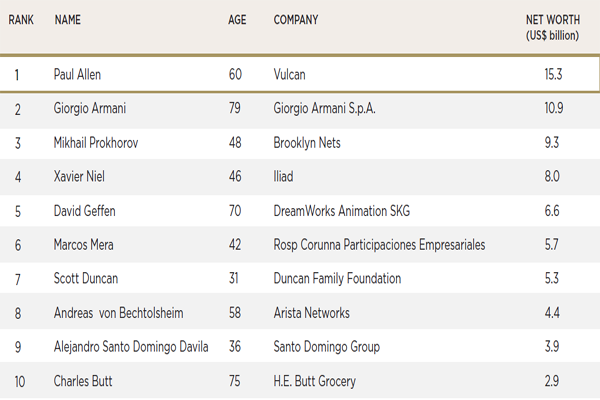Click the Arista Networks company cell
Image resolution: width=600 pixels, height=400 pixels.
(x=312, y=313)
